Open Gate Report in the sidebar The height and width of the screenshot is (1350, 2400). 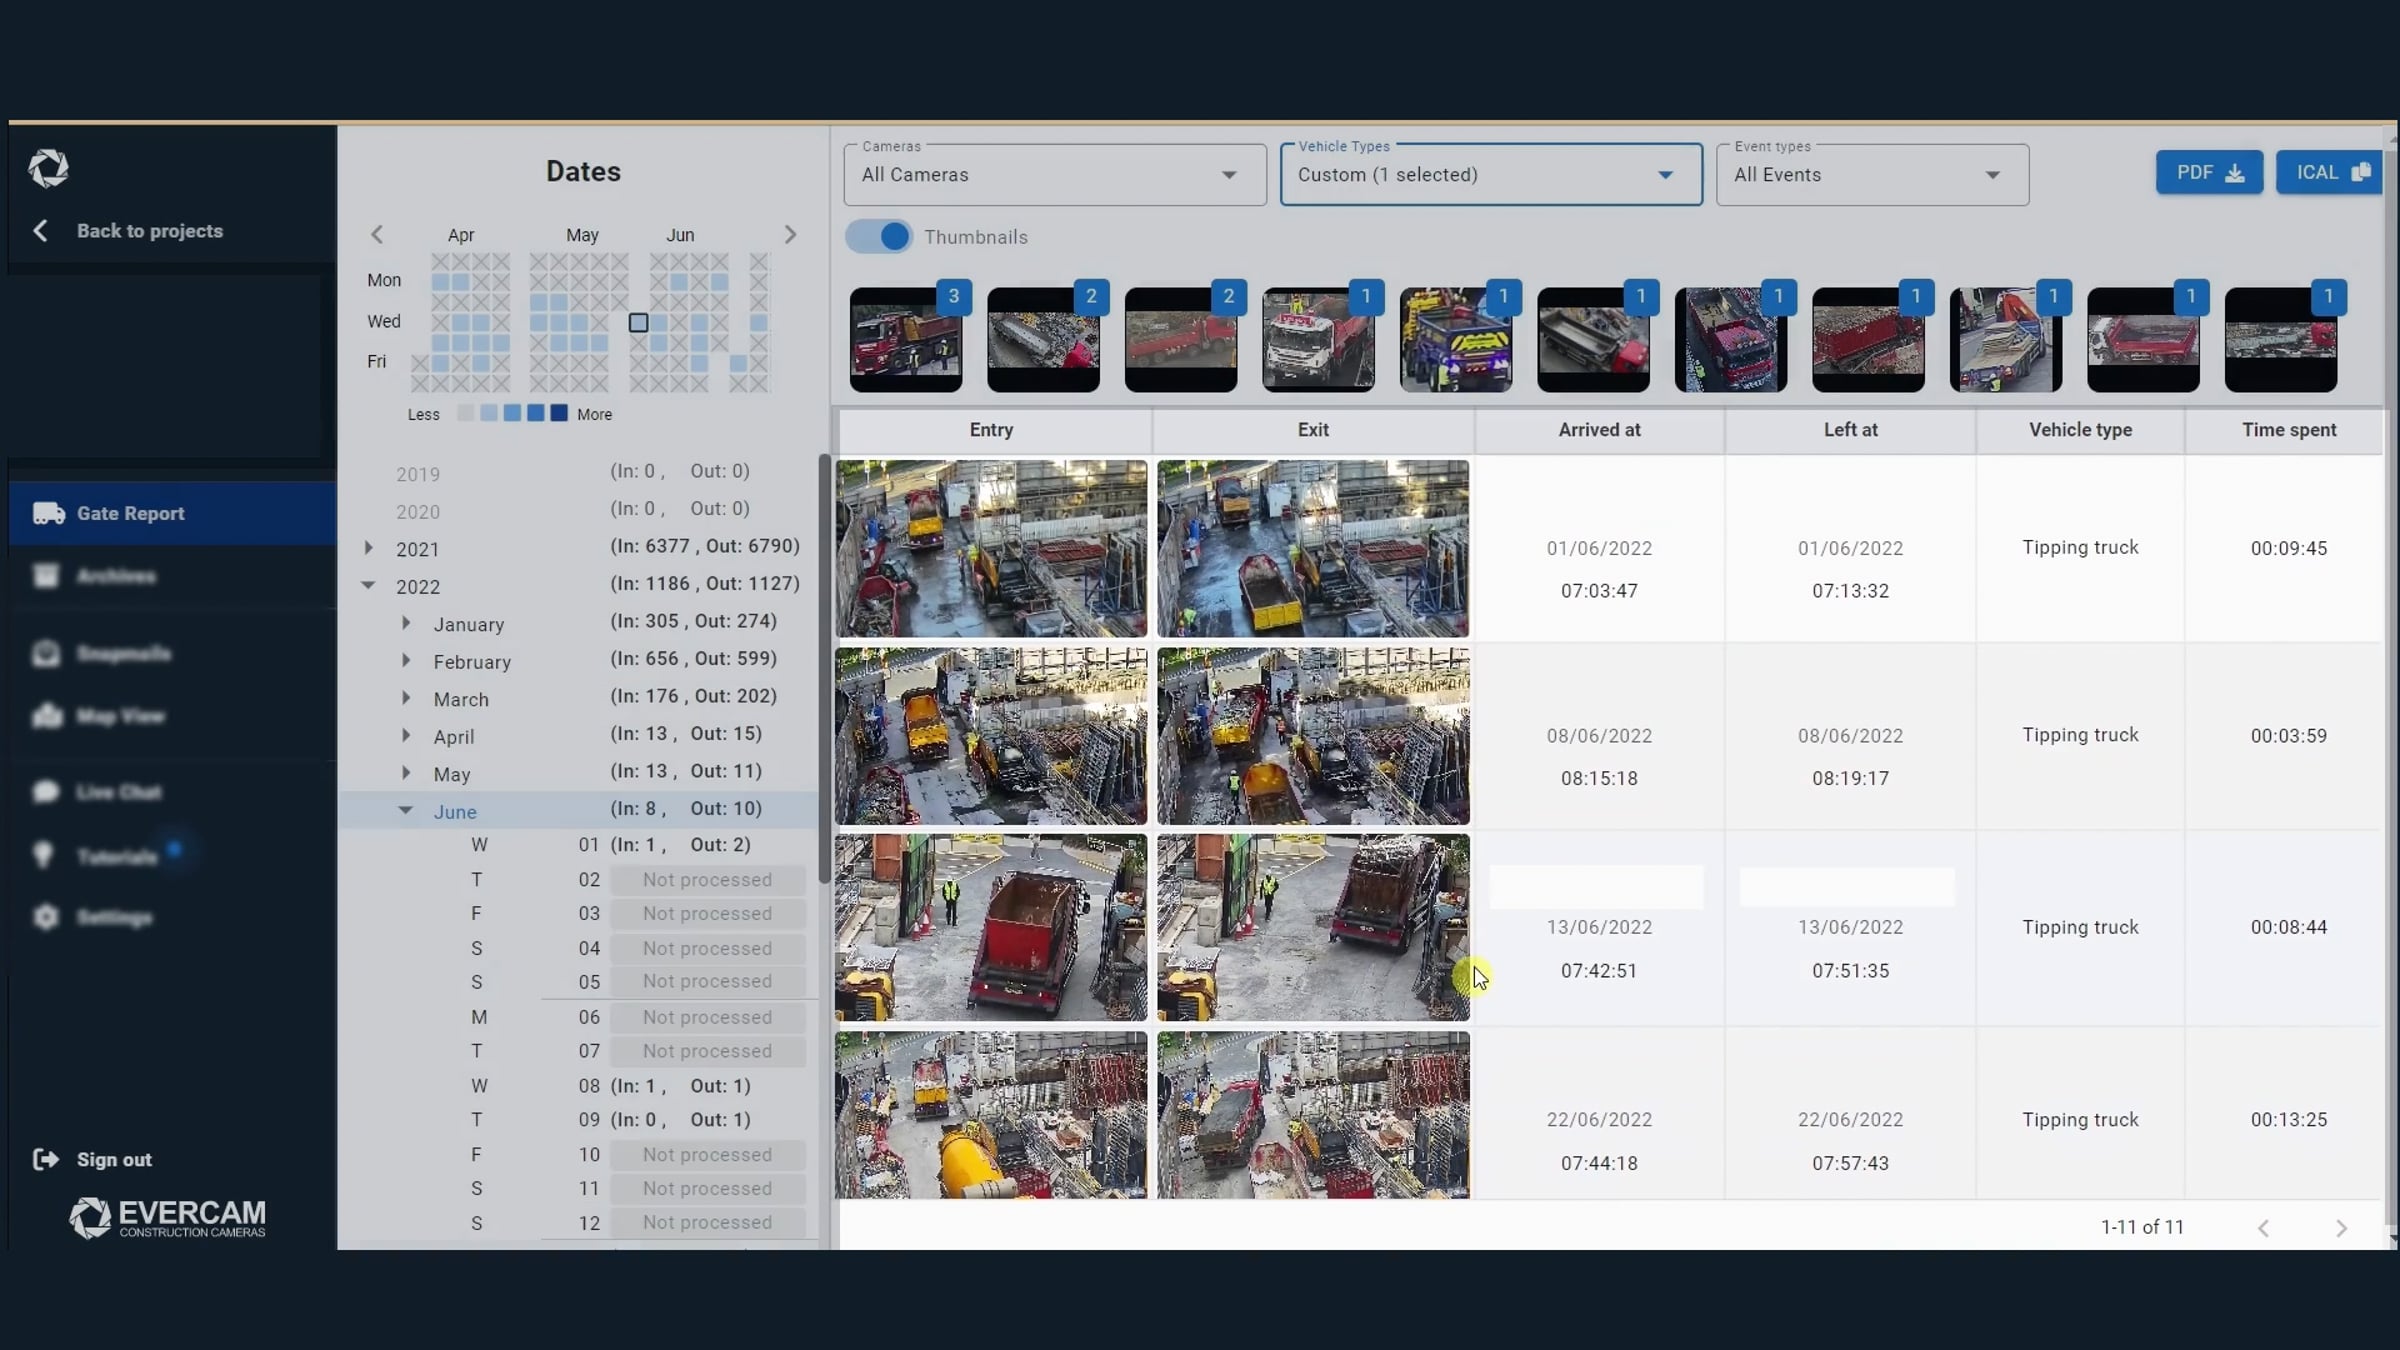(173, 513)
